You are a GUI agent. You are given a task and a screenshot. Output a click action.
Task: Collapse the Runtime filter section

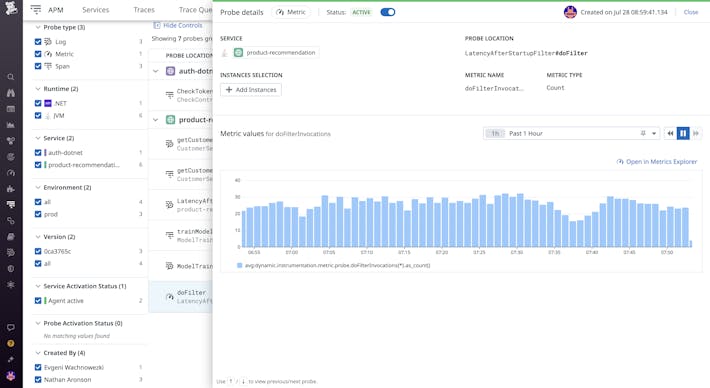click(38, 89)
